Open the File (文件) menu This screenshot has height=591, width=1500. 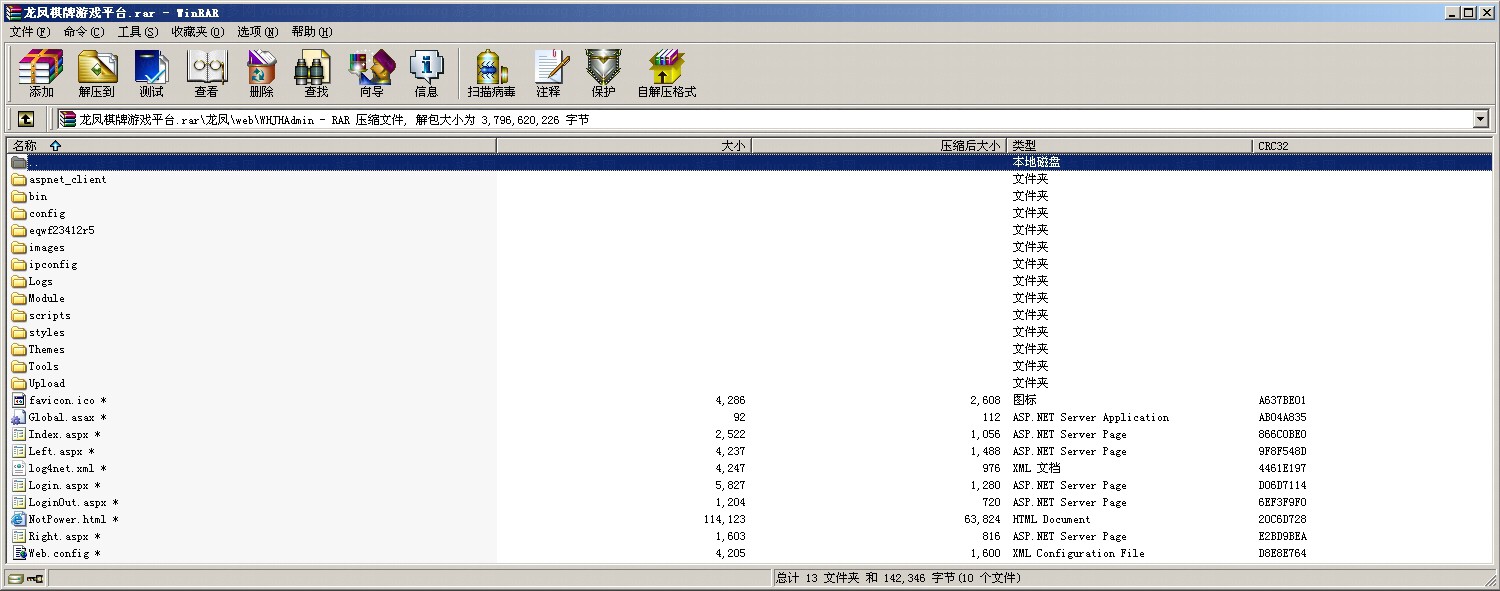point(29,32)
